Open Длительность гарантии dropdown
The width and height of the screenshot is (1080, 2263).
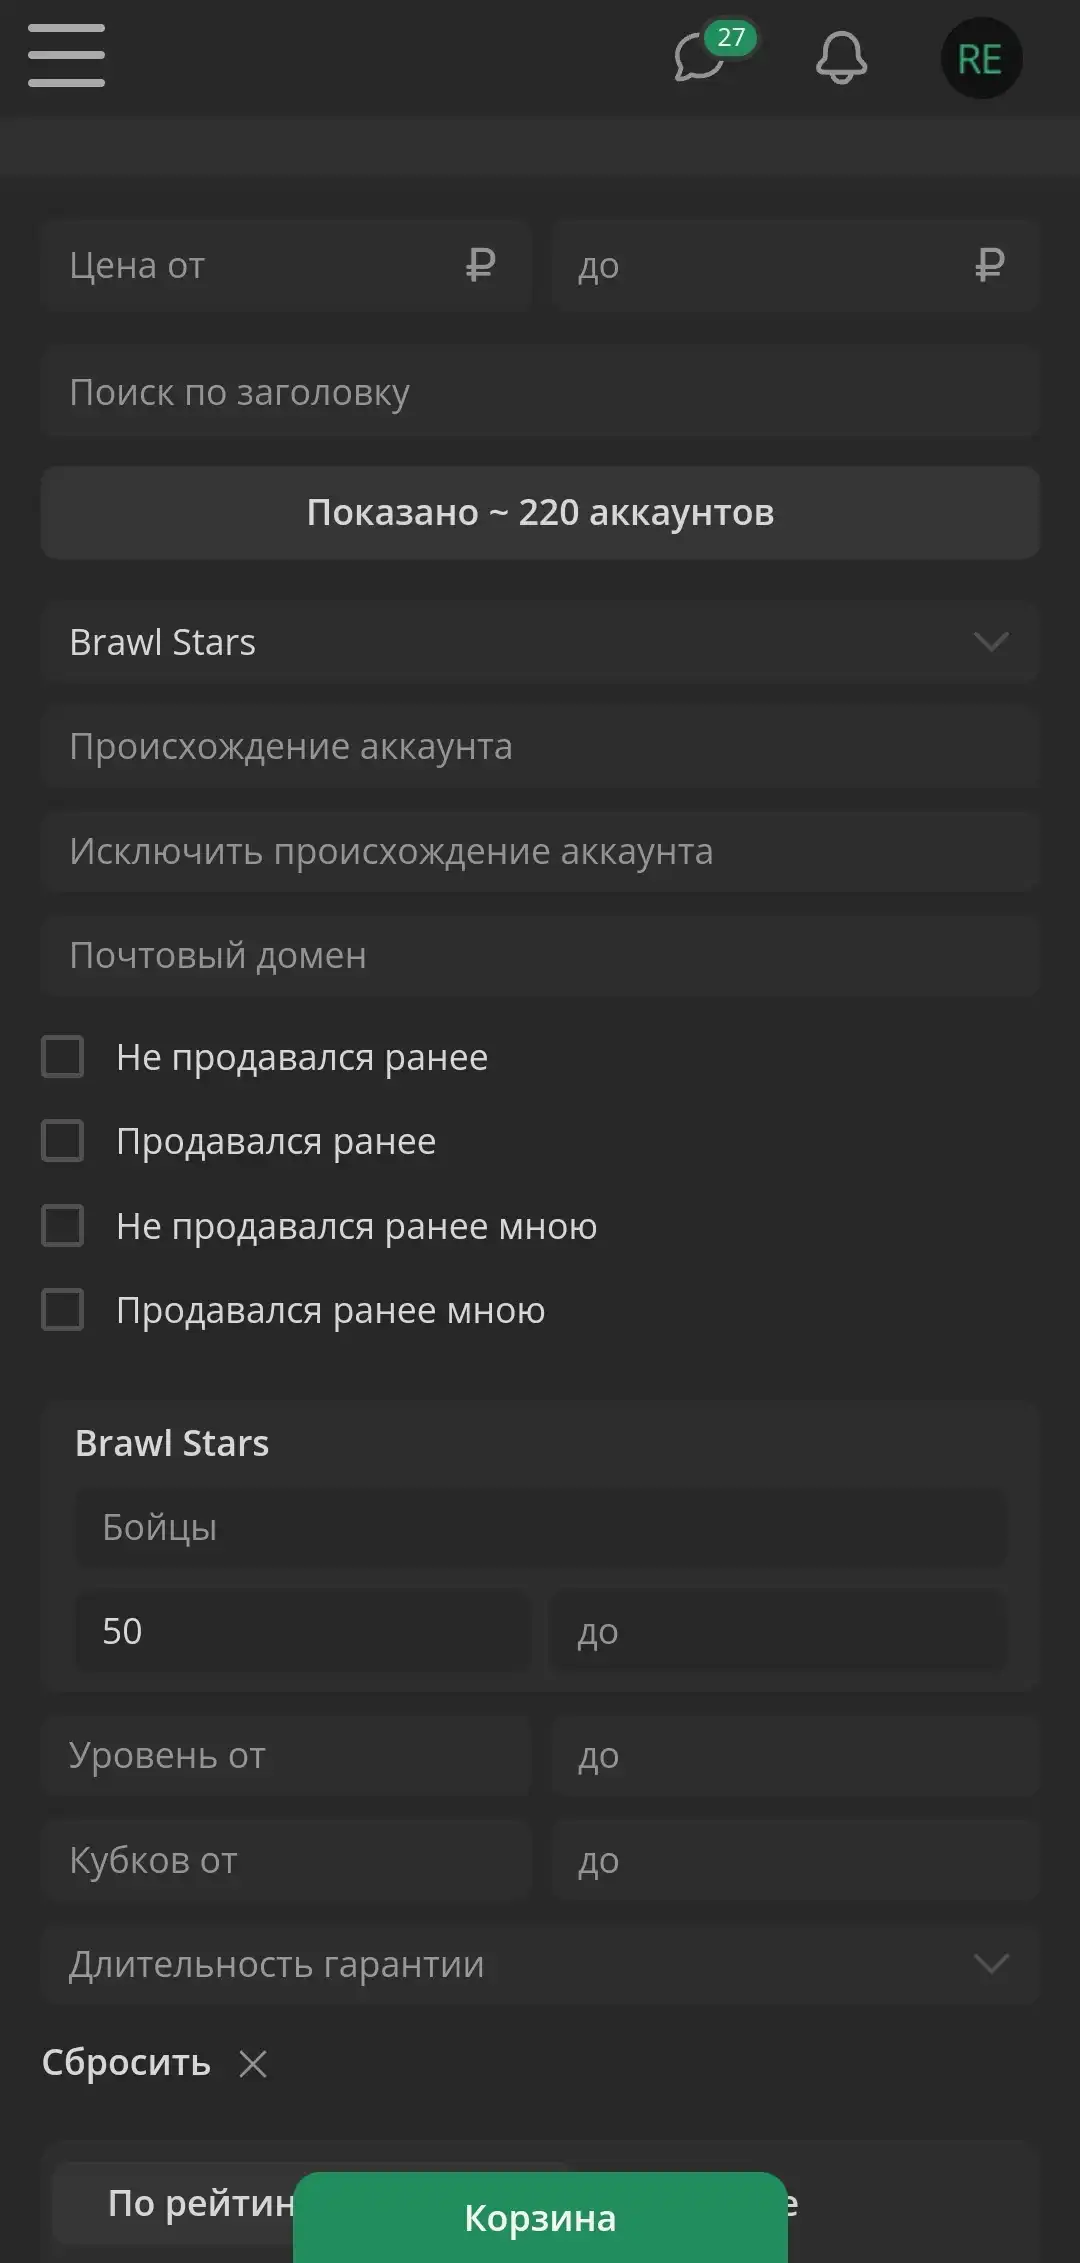[x=540, y=1964]
